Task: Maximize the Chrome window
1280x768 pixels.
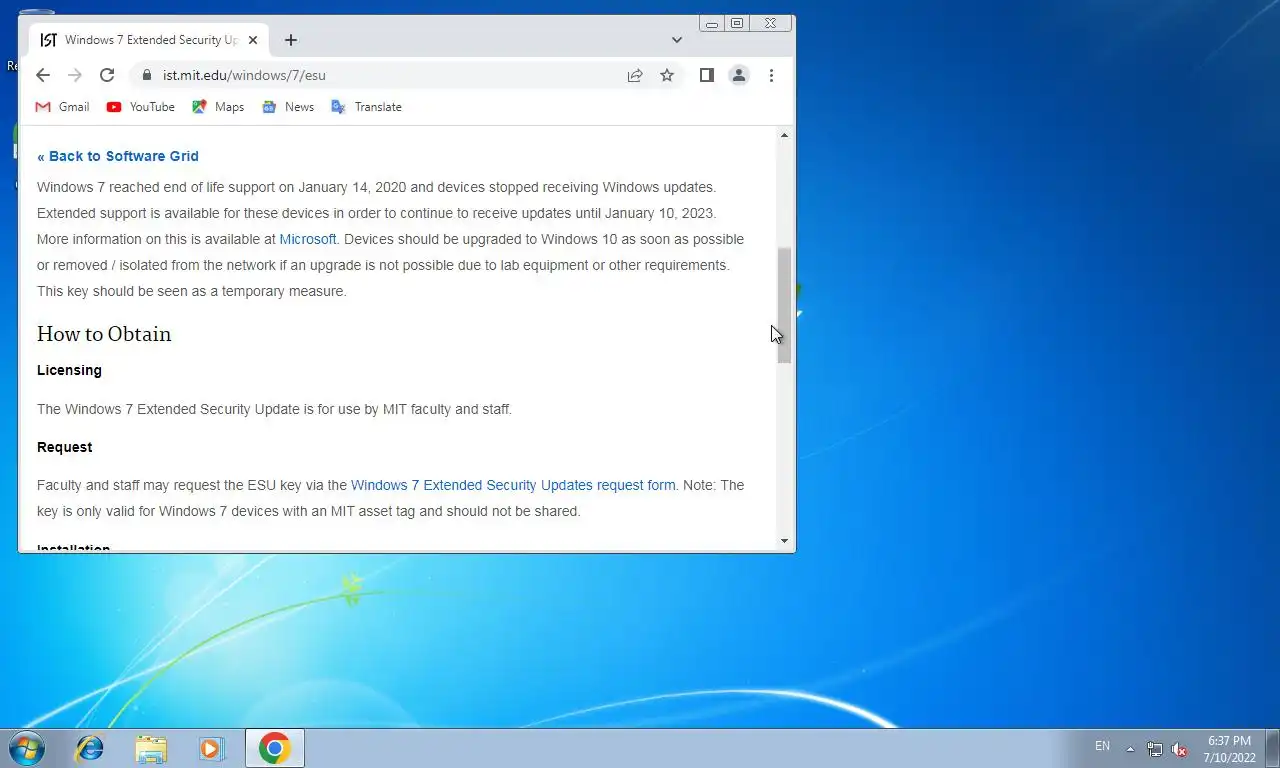Action: [x=737, y=23]
